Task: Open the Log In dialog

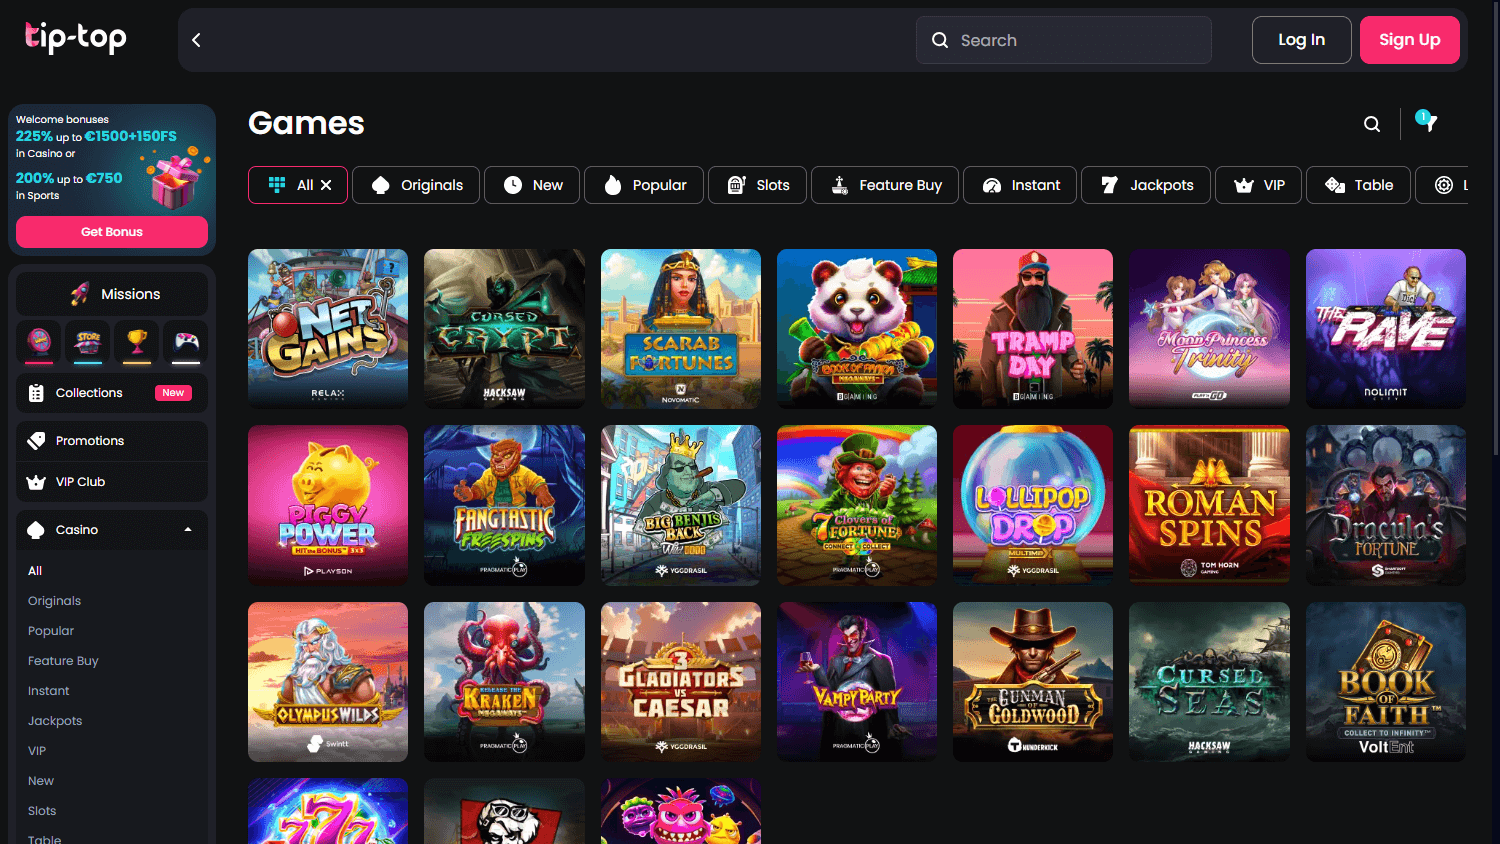Action: pyautogui.click(x=1301, y=40)
